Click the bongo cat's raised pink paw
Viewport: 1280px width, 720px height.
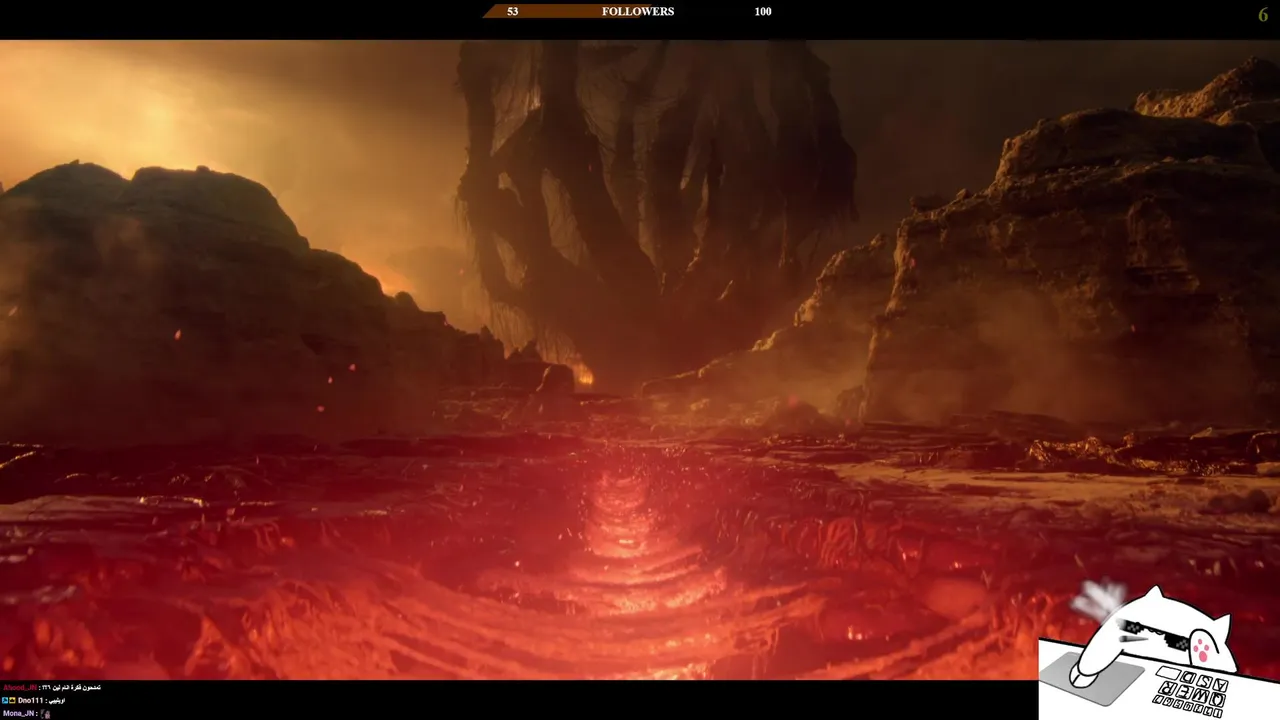click(1202, 648)
